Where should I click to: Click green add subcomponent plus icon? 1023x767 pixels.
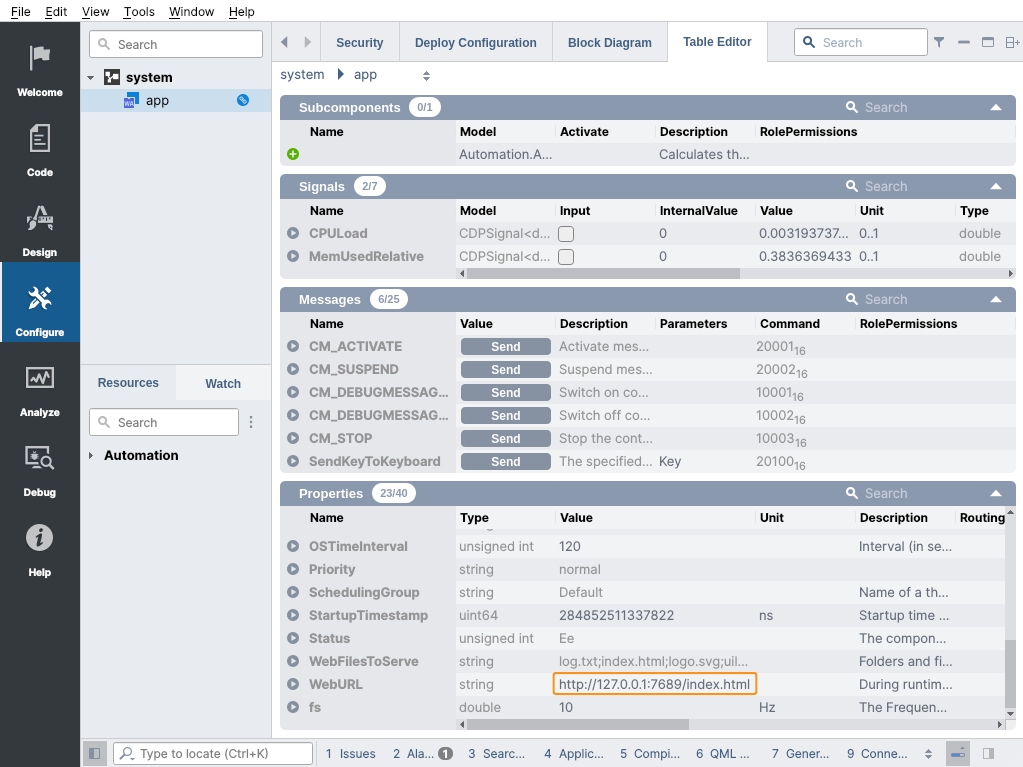click(x=293, y=154)
